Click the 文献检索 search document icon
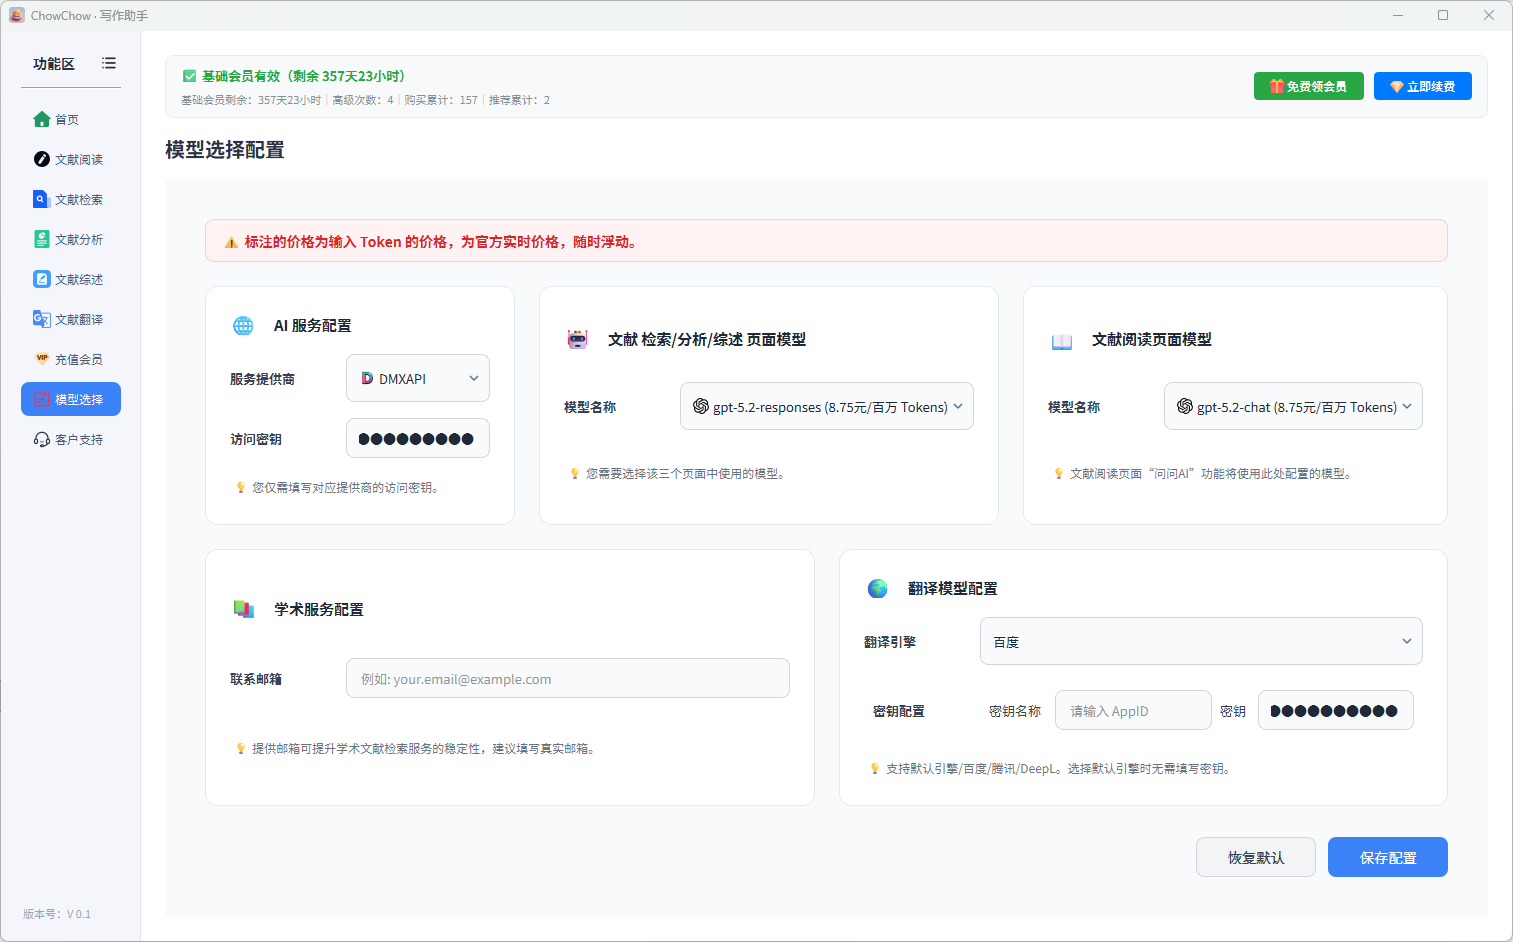 [x=41, y=200]
